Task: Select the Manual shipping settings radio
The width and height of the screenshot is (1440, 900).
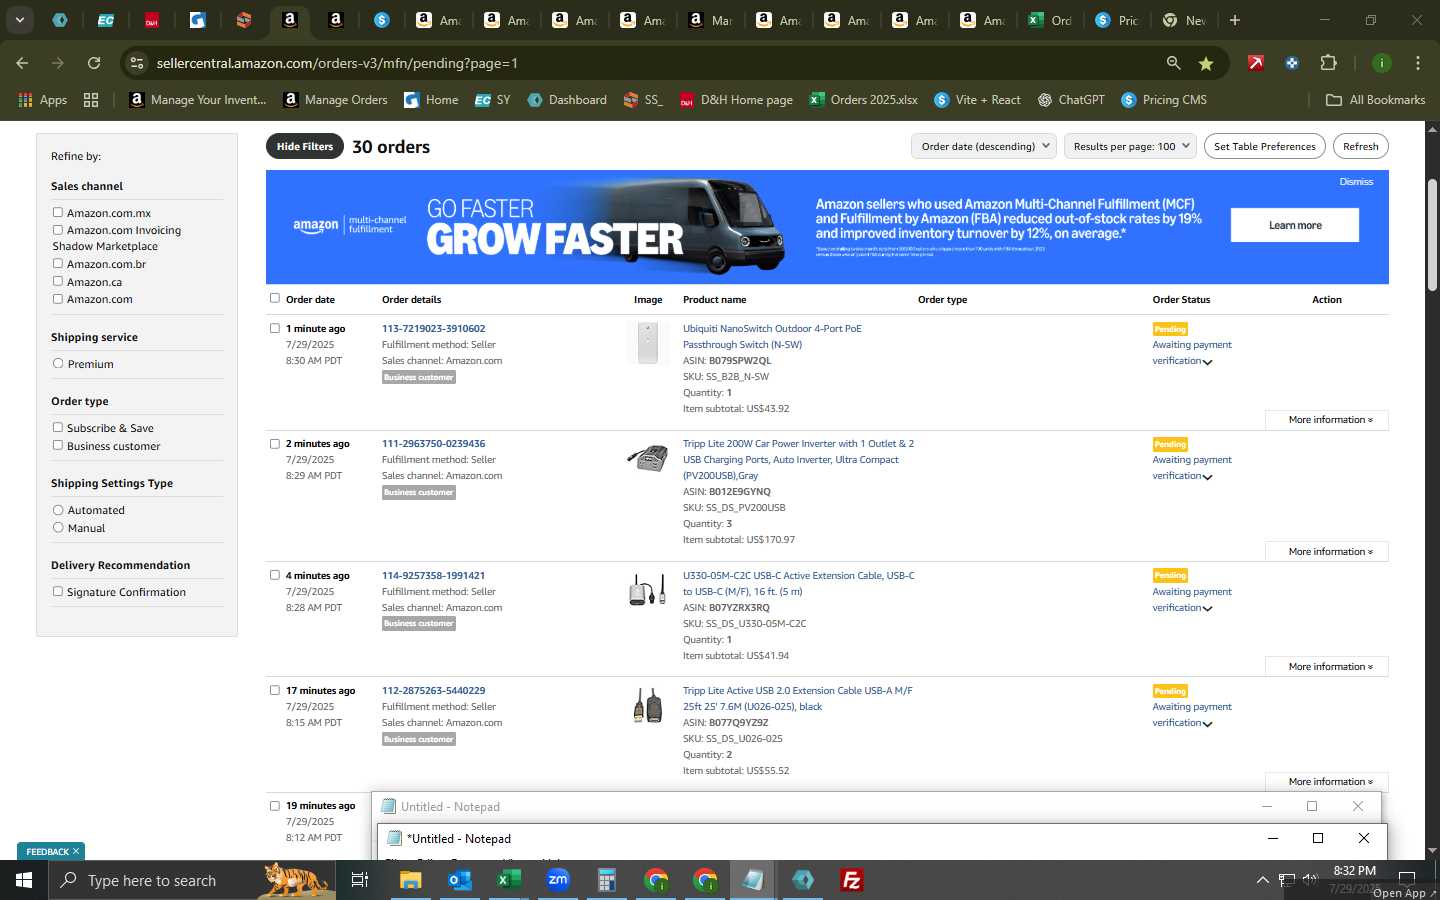Action: tap(58, 527)
